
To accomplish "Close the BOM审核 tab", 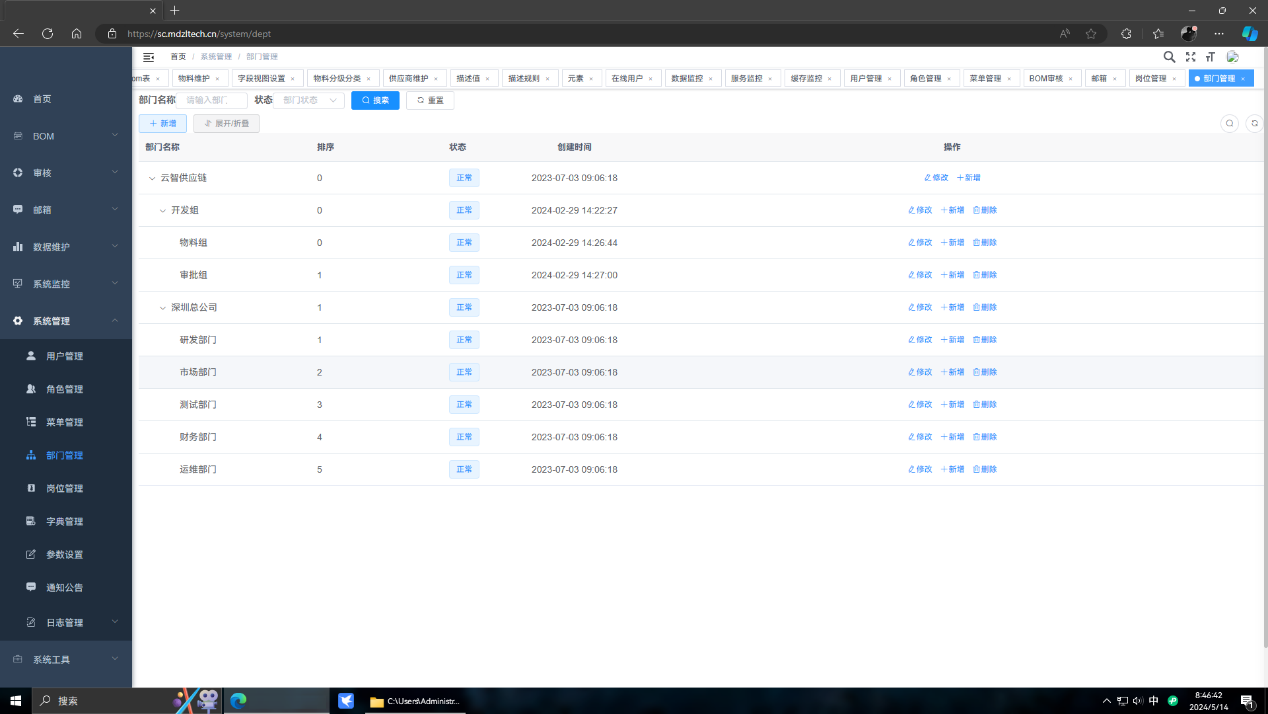I will coord(1071,78).
